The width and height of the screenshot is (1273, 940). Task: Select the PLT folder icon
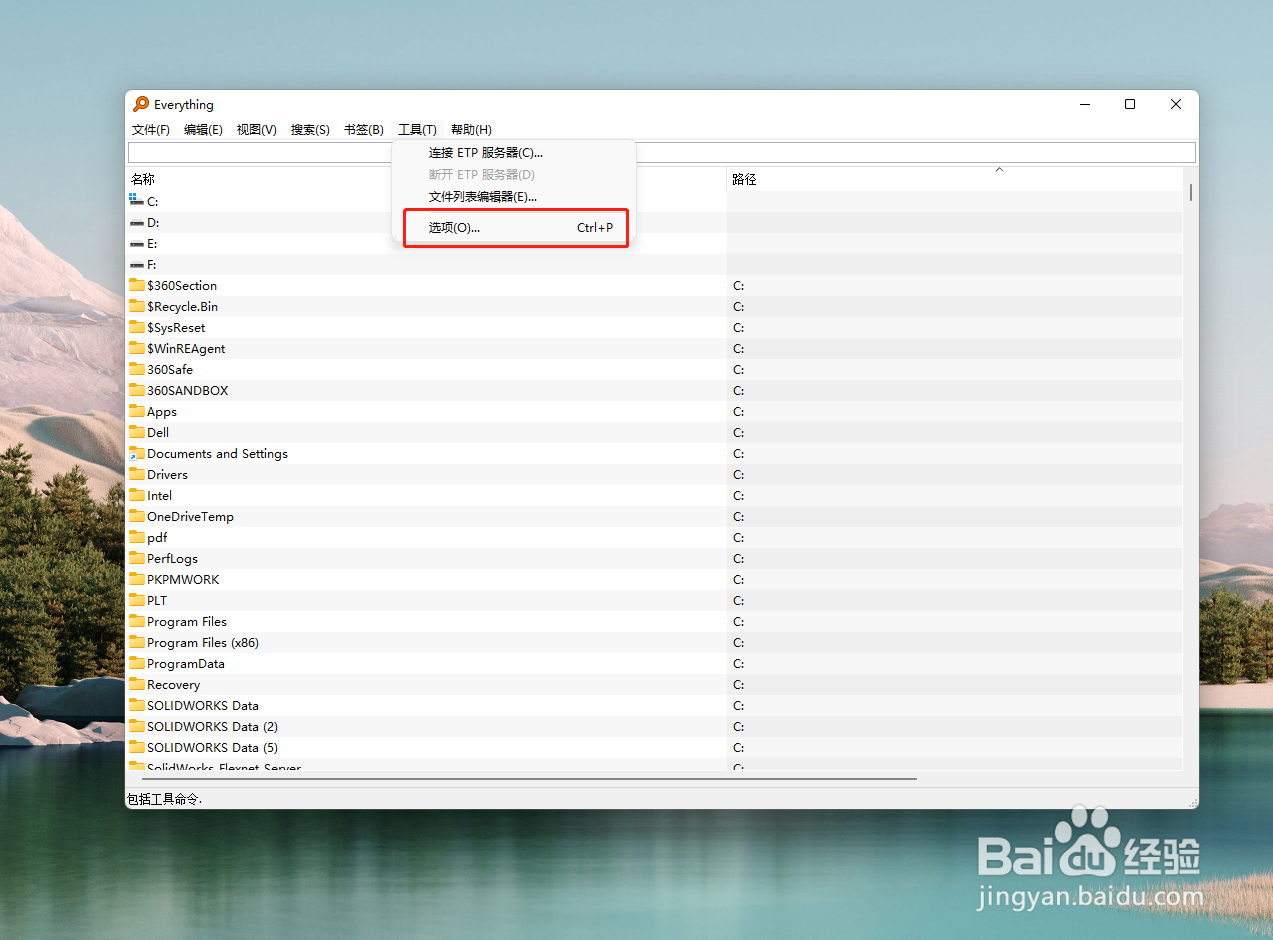137,600
